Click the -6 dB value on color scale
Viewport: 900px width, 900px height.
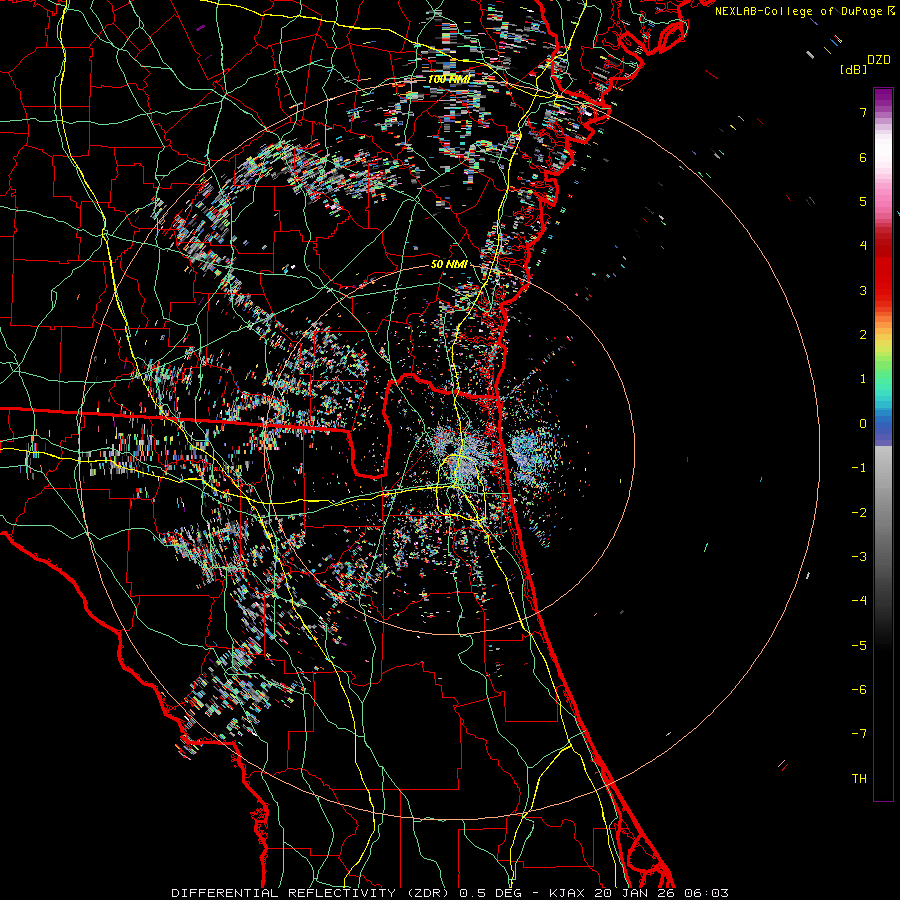point(859,690)
